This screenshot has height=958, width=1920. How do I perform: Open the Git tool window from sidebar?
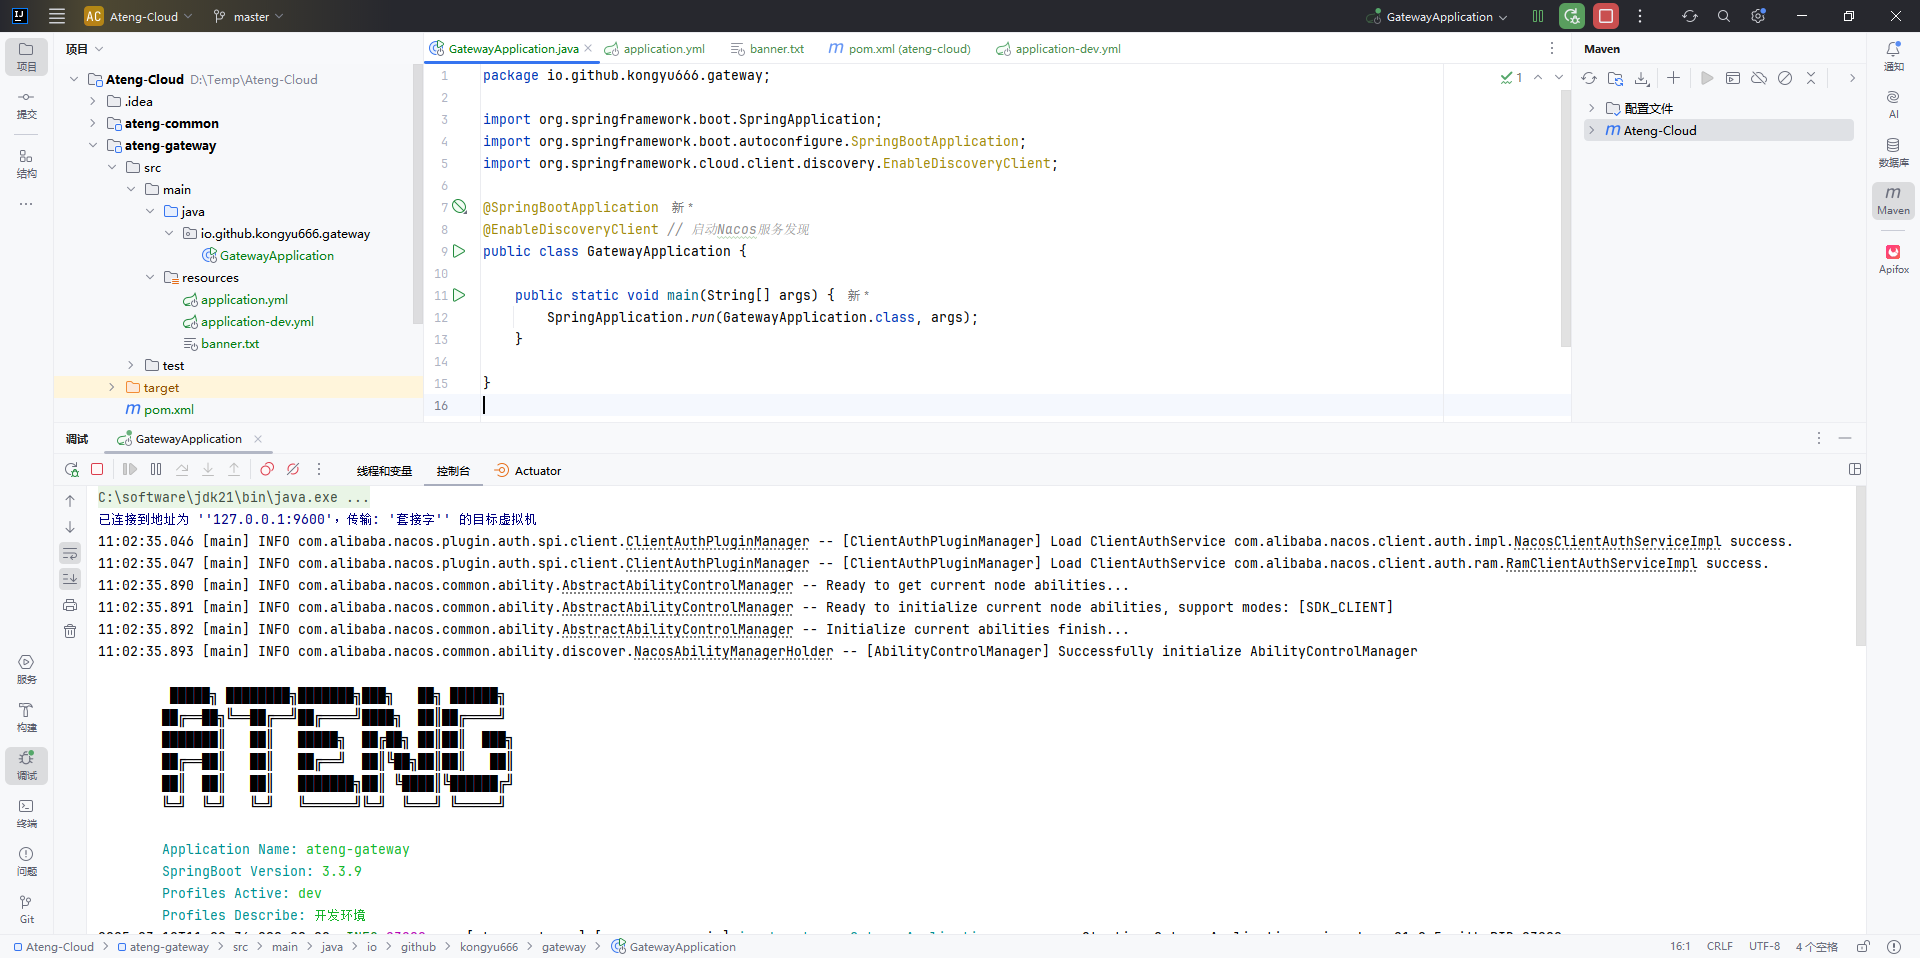[x=26, y=908]
